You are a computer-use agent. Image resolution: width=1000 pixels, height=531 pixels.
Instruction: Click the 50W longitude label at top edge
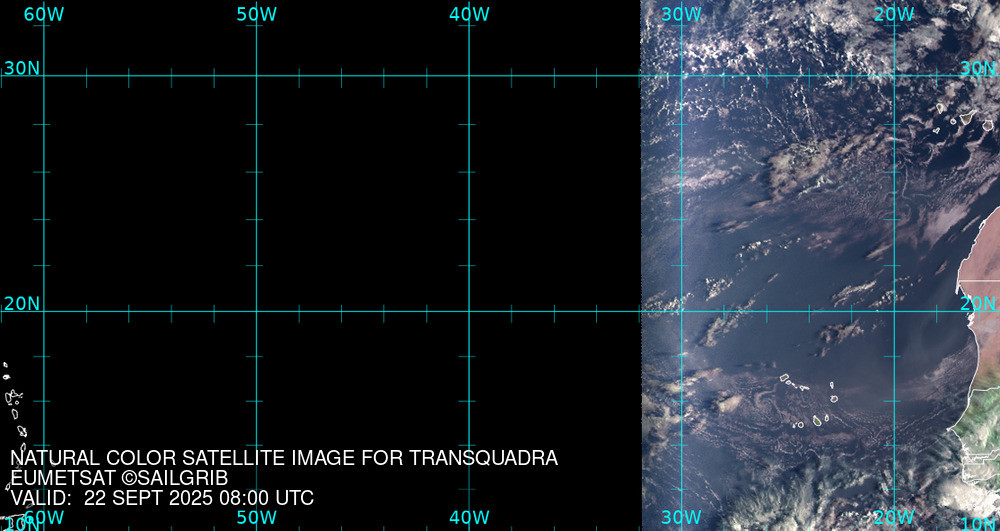256,14
